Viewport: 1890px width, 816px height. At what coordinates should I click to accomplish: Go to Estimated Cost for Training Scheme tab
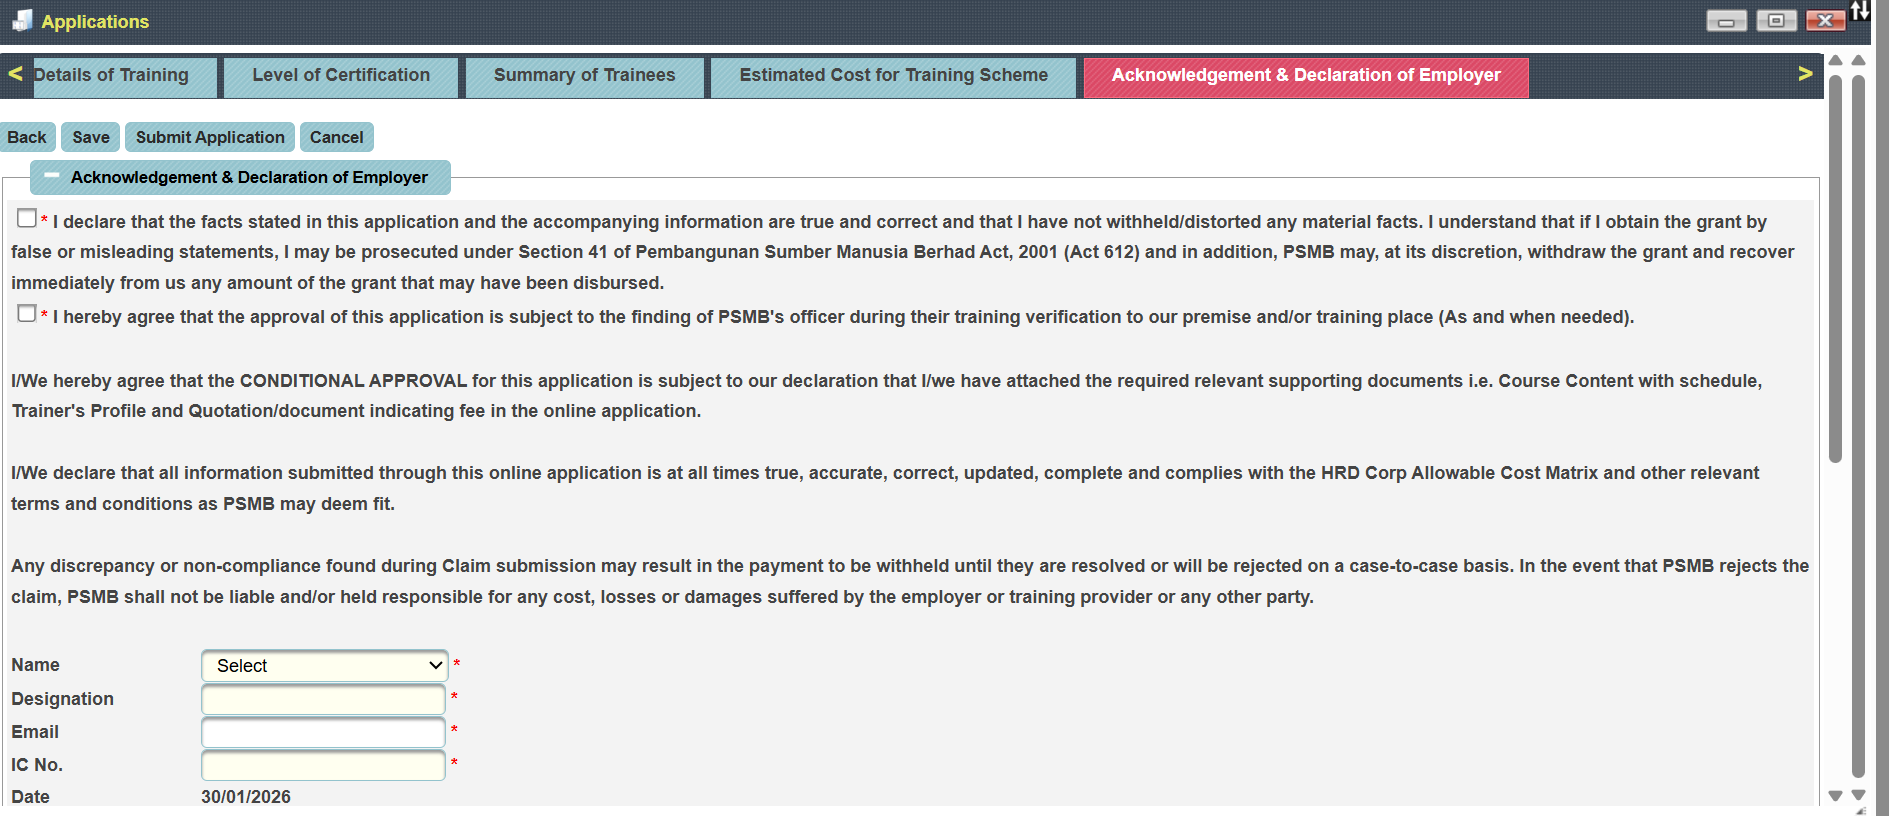coord(893,76)
